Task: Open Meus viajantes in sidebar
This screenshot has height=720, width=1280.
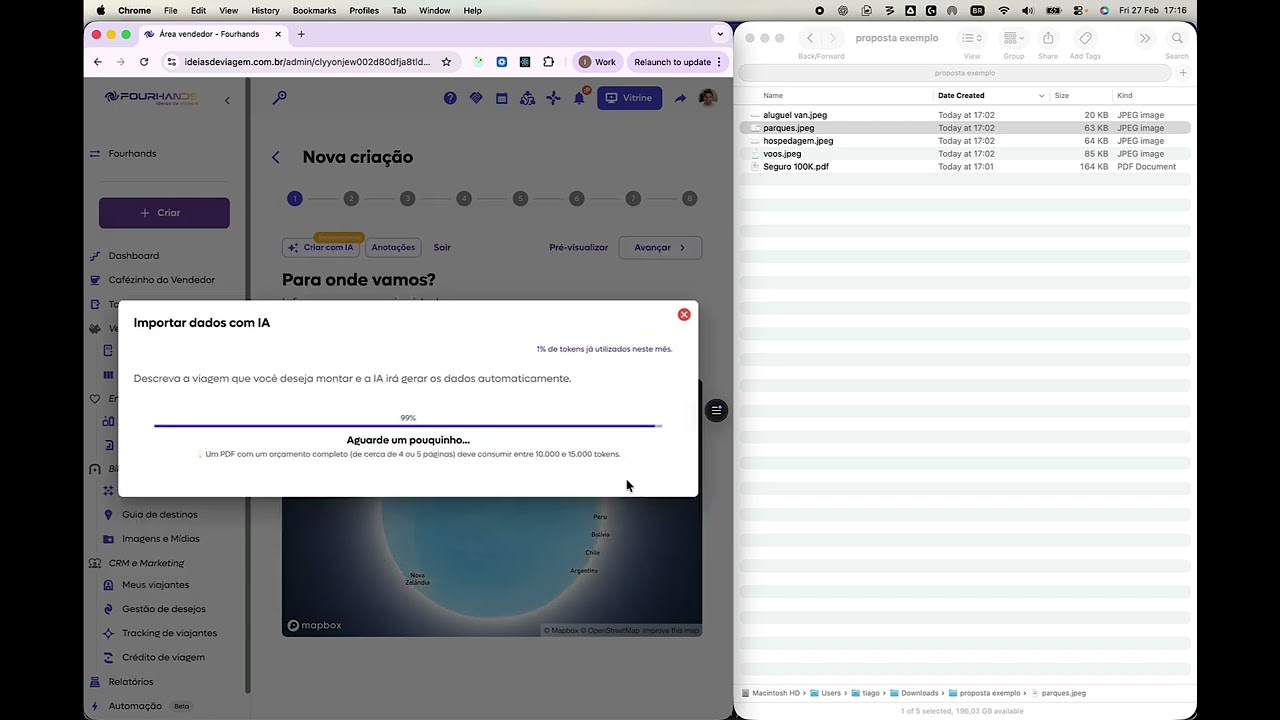Action: [x=155, y=584]
